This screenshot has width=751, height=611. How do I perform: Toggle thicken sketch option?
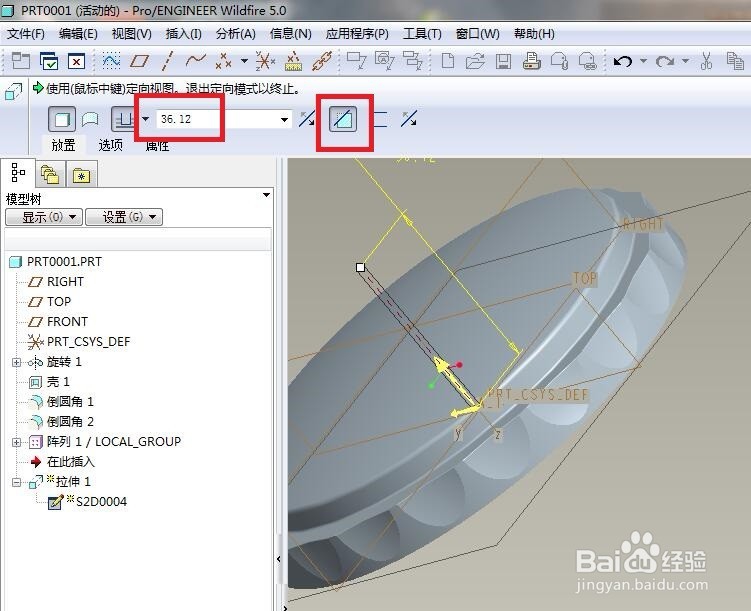[x=379, y=119]
